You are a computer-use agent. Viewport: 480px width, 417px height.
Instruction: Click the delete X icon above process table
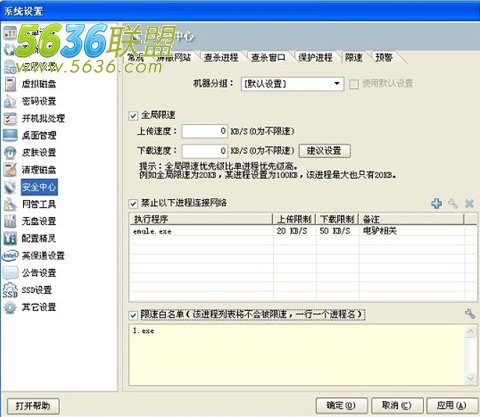point(469,203)
